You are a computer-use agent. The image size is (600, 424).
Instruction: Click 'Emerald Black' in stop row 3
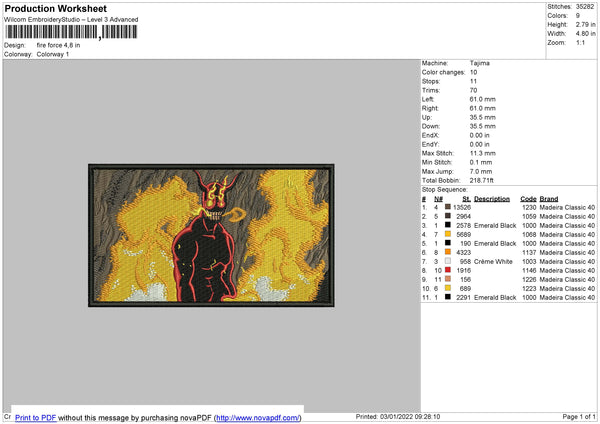click(x=495, y=225)
